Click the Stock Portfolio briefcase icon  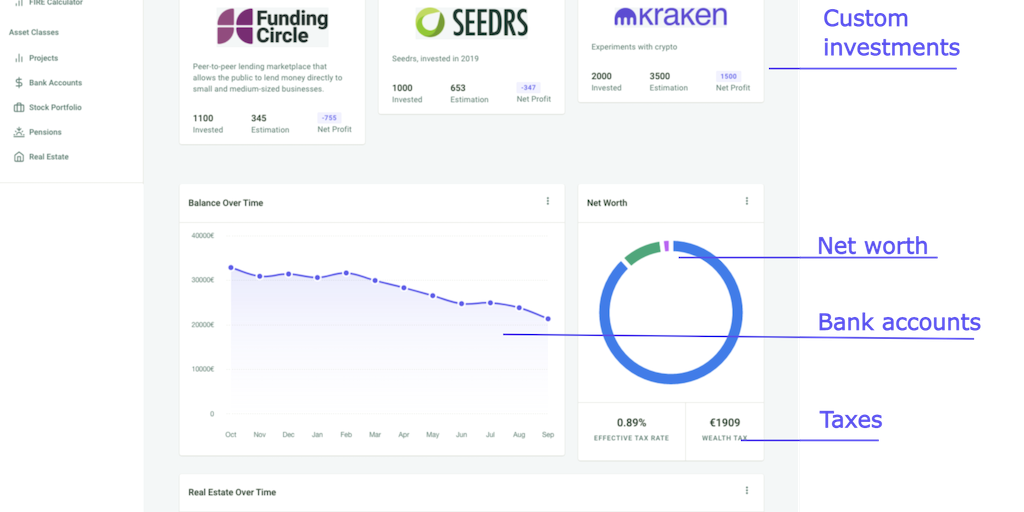(x=19, y=107)
